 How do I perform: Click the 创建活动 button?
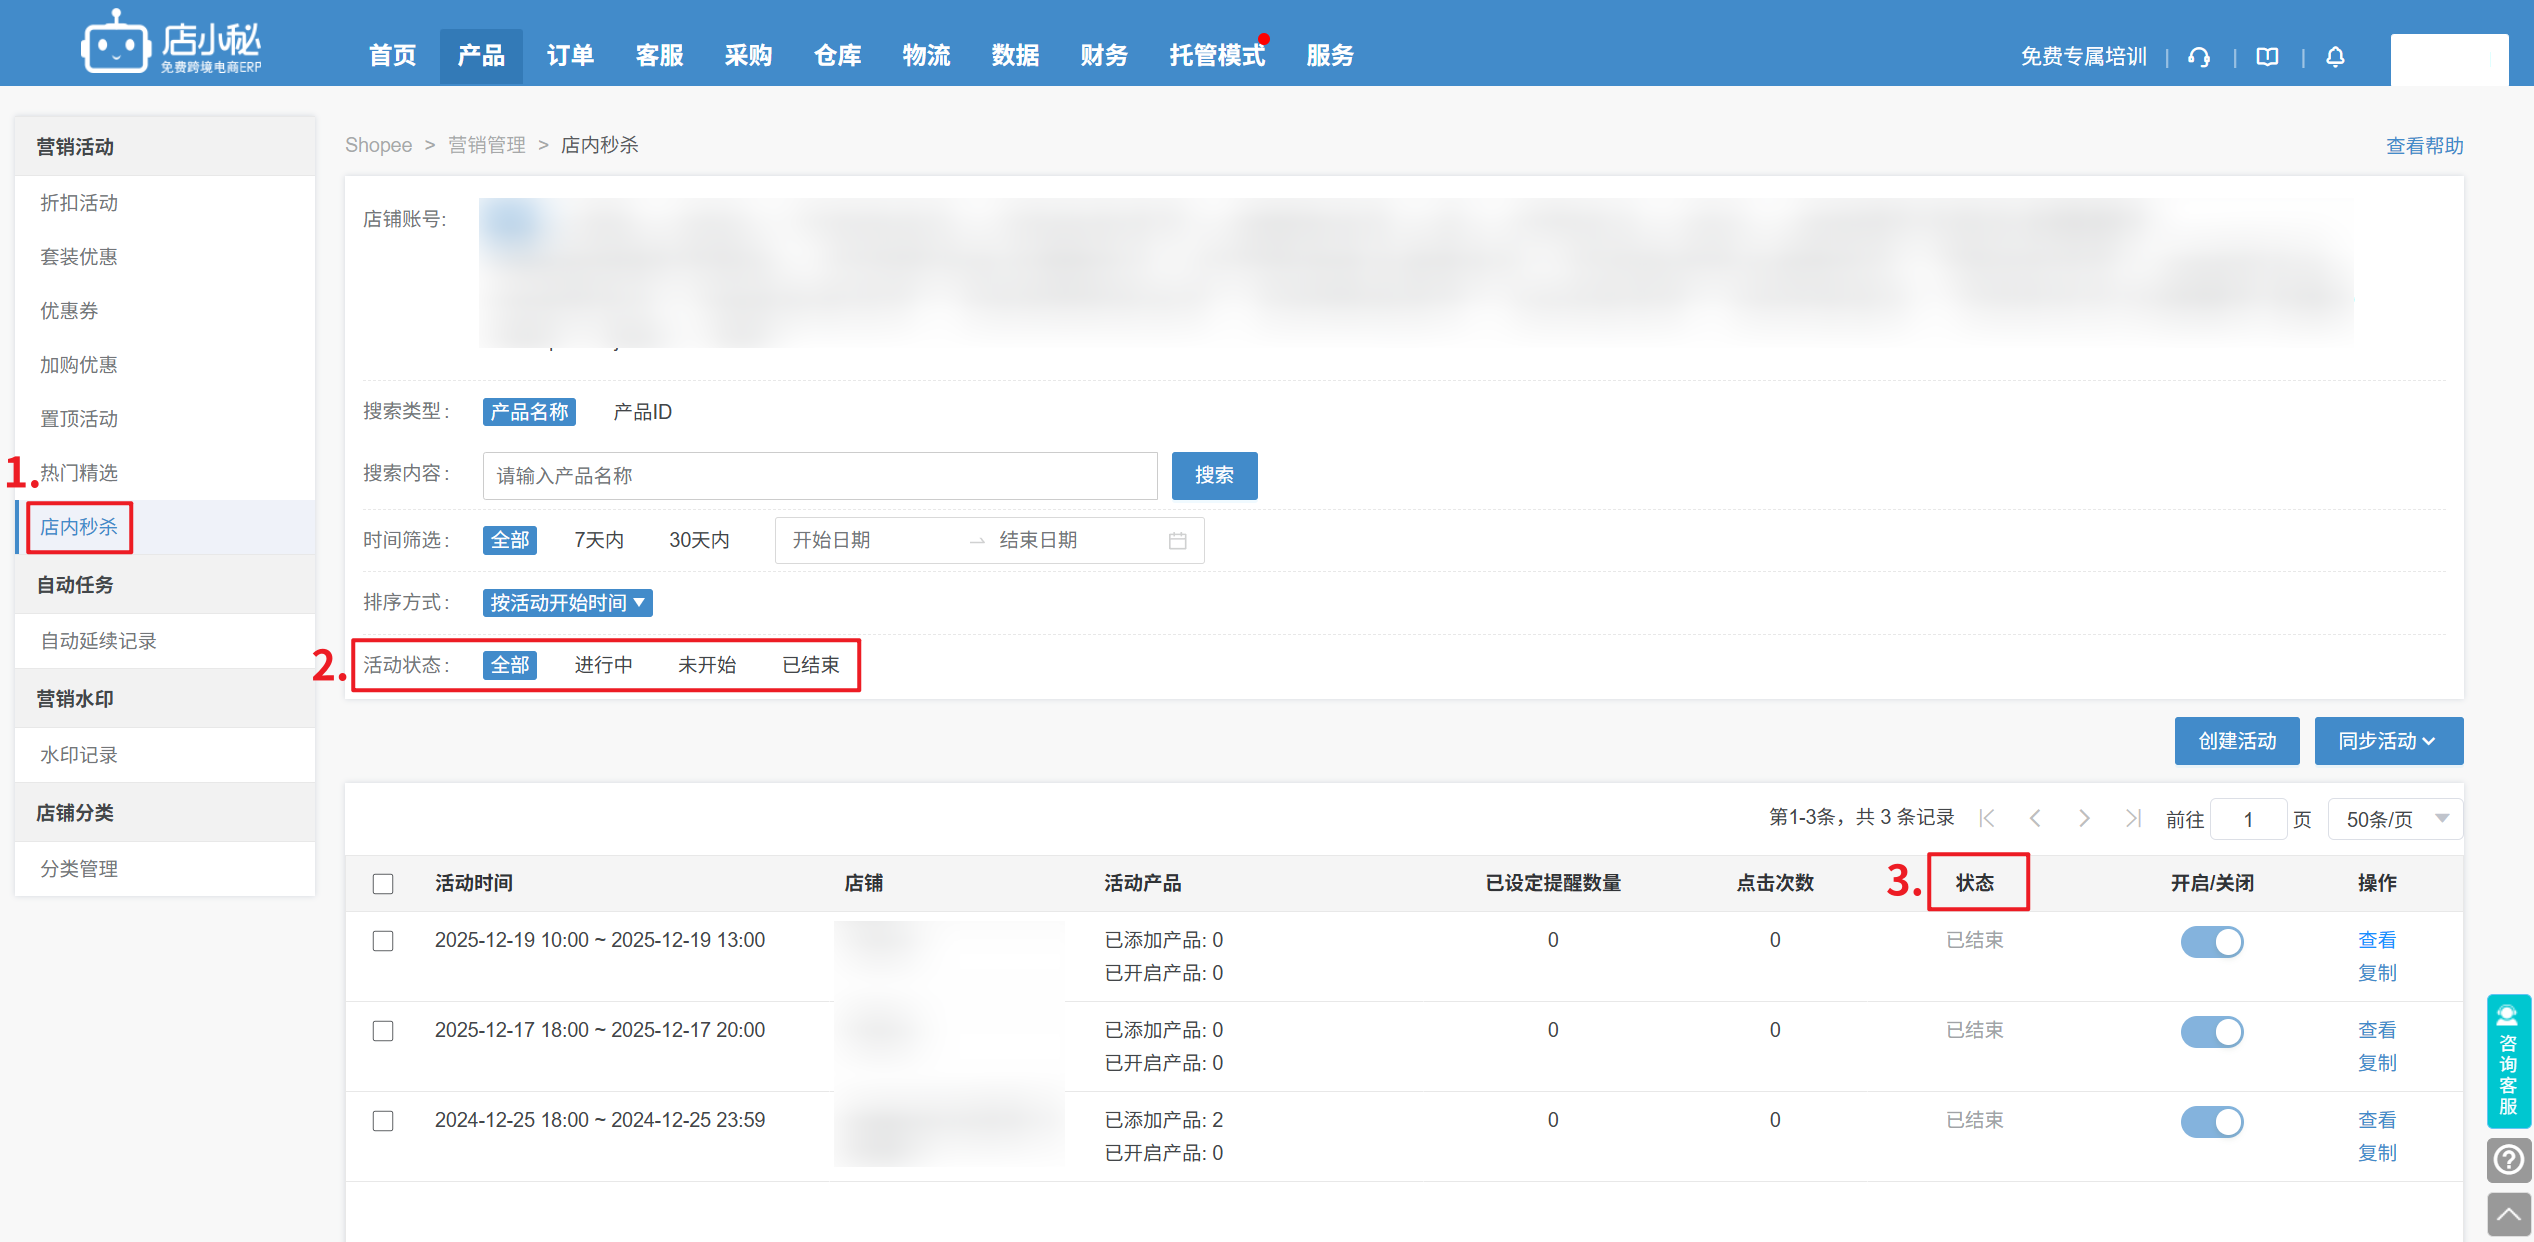2237,740
